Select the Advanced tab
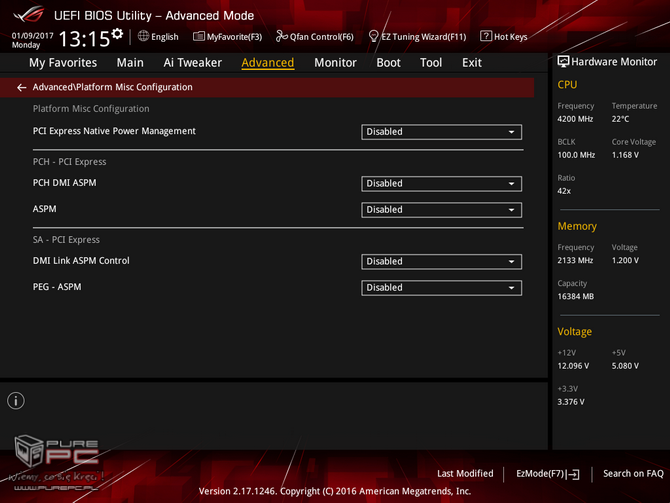The width and height of the screenshot is (670, 503). [x=267, y=63]
